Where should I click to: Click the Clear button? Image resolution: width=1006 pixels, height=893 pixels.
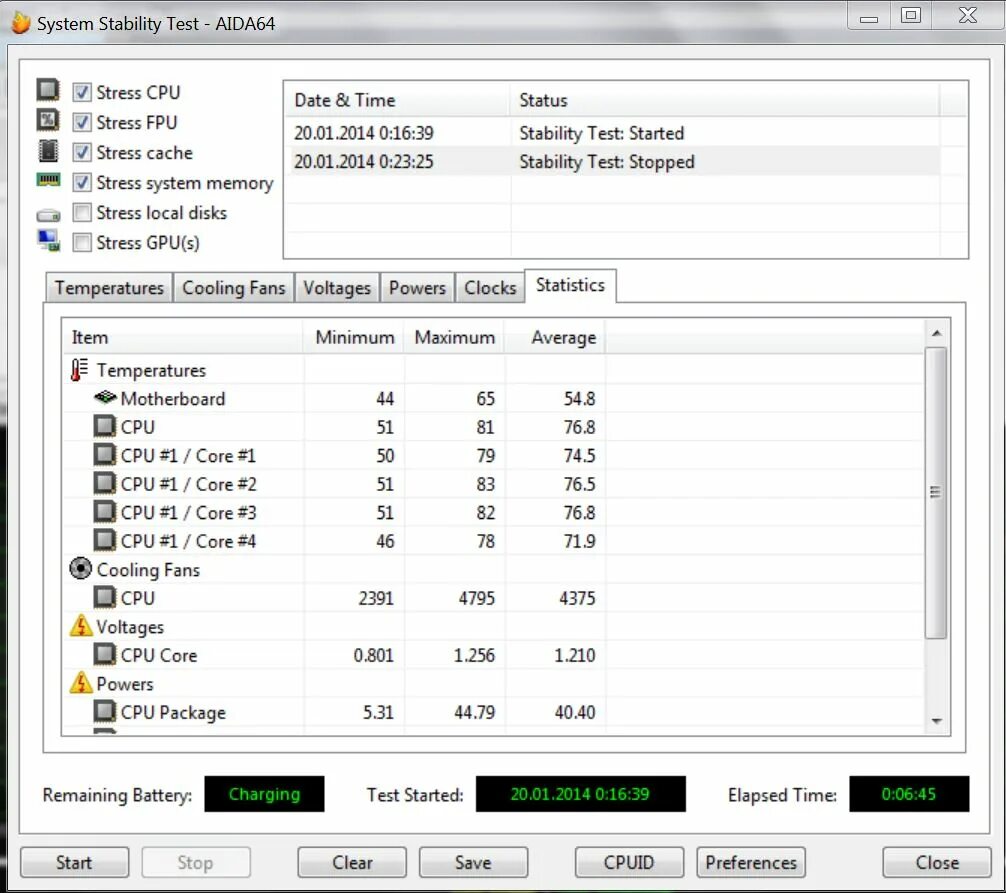click(352, 862)
